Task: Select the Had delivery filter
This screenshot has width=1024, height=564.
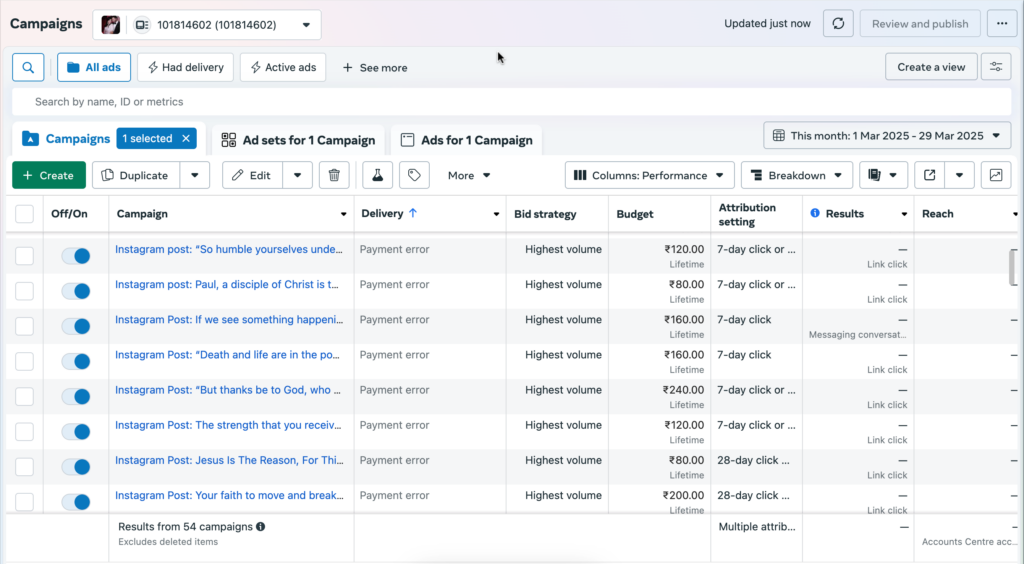Action: (185, 67)
